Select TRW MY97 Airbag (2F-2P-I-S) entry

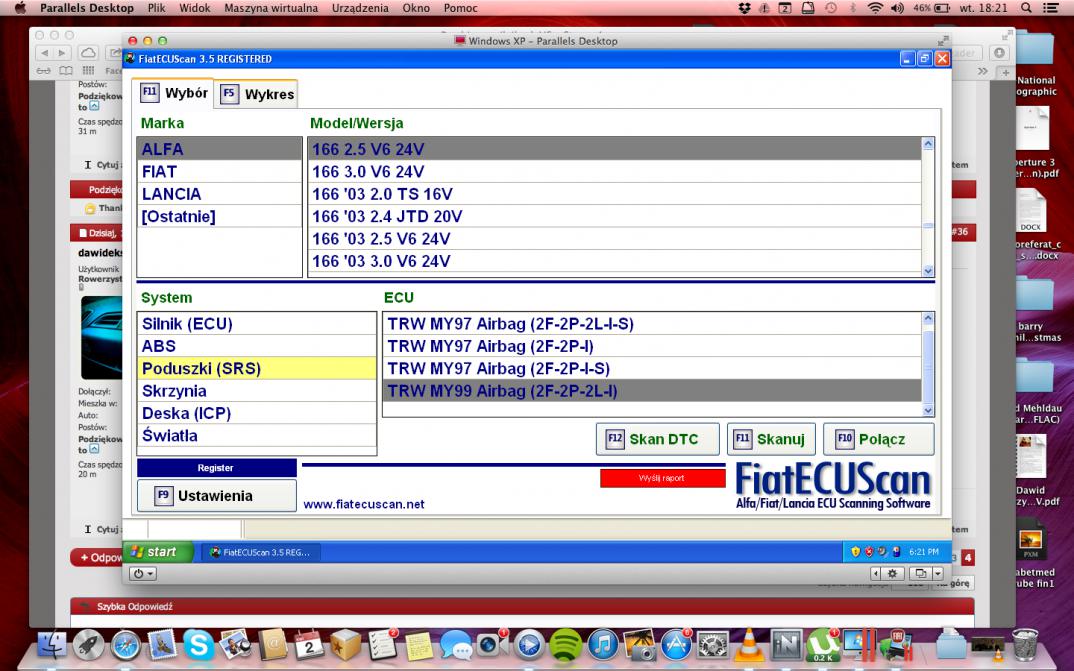pos(652,368)
